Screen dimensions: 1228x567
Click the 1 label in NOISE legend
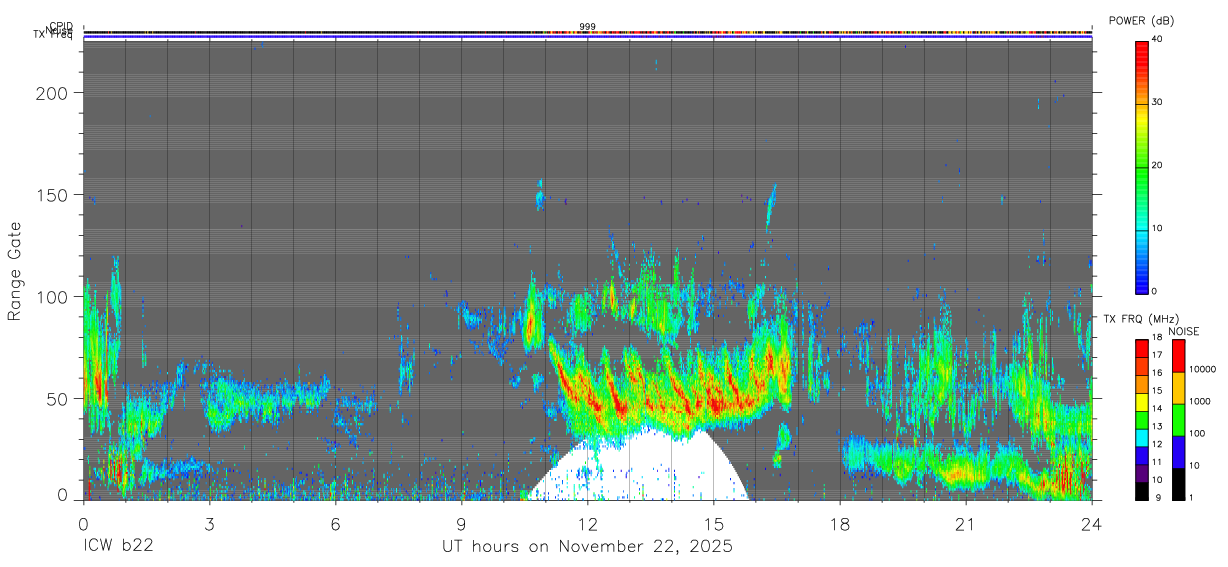tap(1191, 498)
